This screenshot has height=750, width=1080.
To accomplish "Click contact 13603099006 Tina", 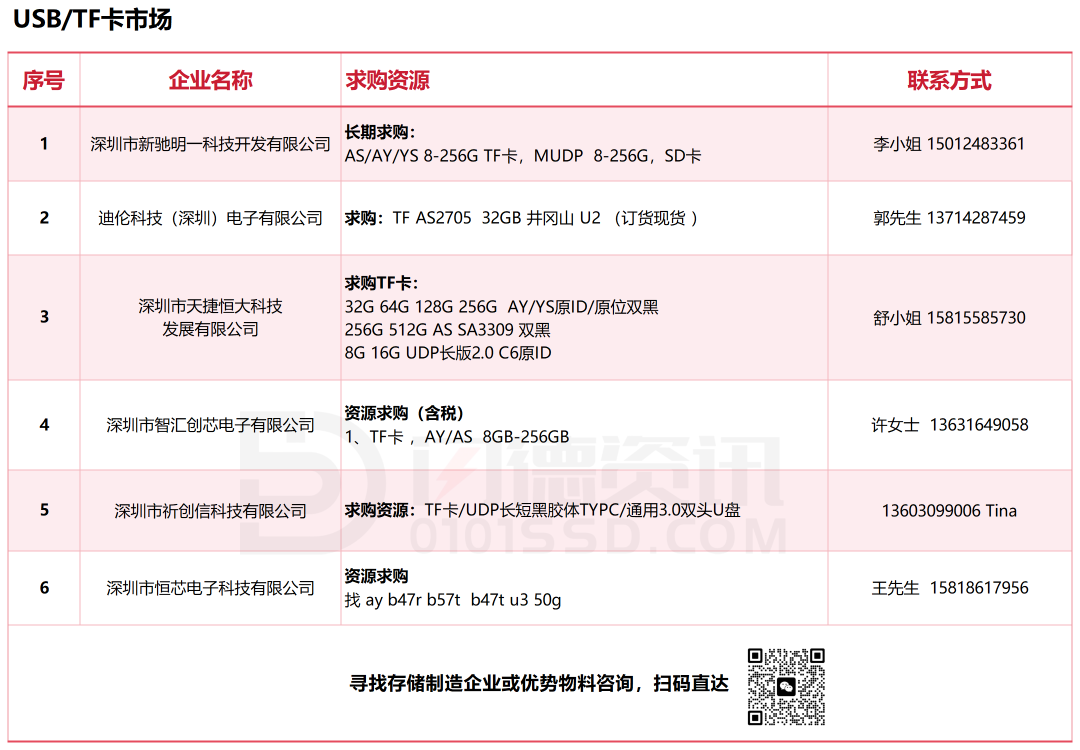I will click(949, 511).
